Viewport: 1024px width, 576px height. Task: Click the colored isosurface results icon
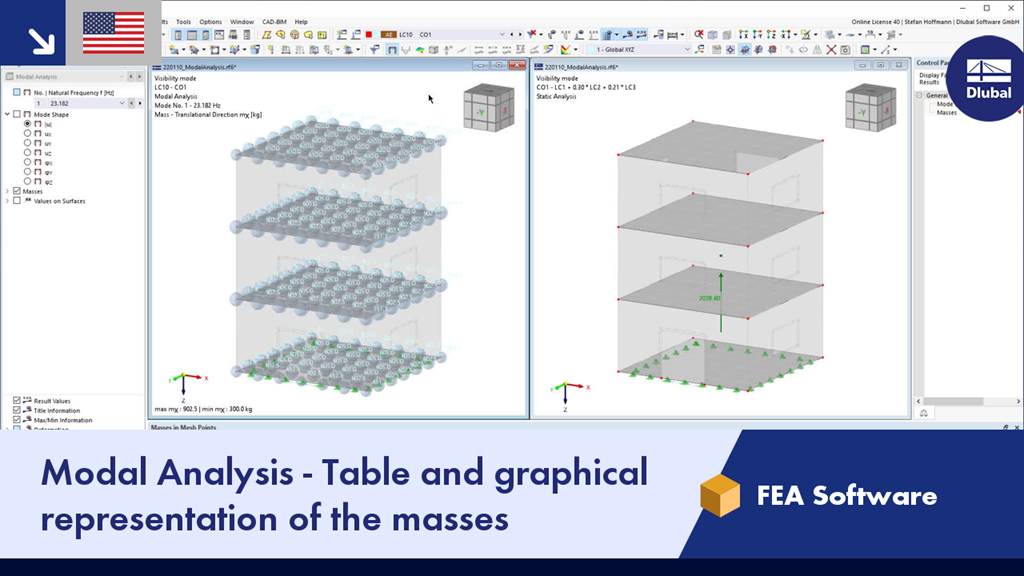[419, 50]
